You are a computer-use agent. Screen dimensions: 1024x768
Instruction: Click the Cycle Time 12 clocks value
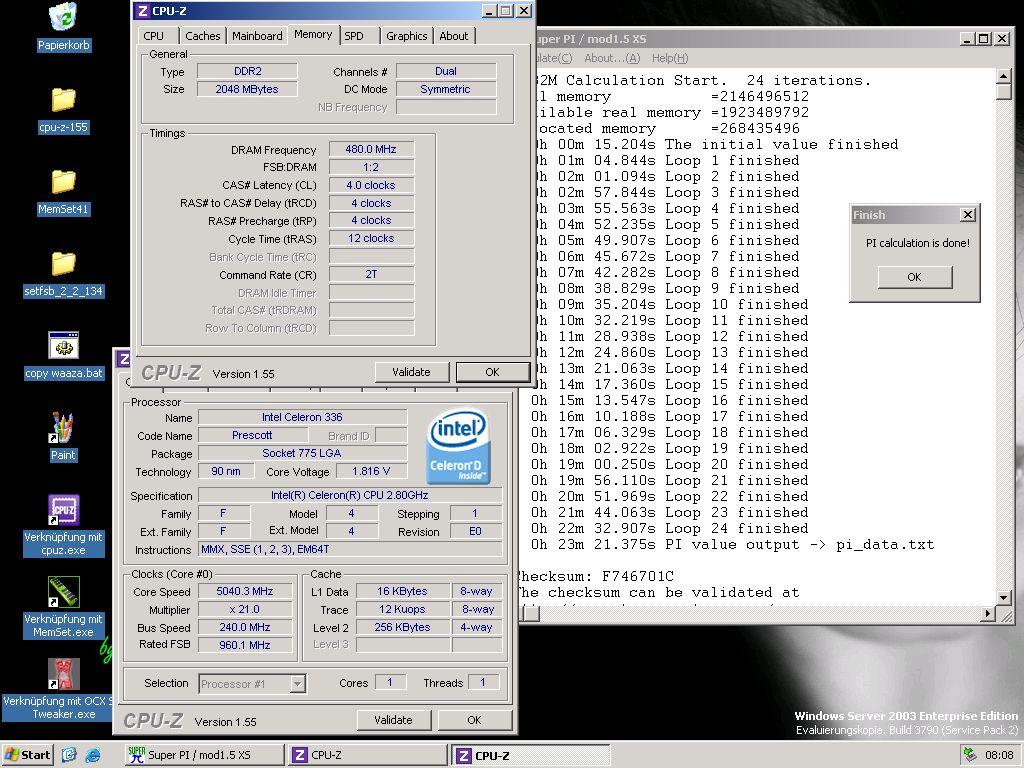pyautogui.click(x=371, y=238)
